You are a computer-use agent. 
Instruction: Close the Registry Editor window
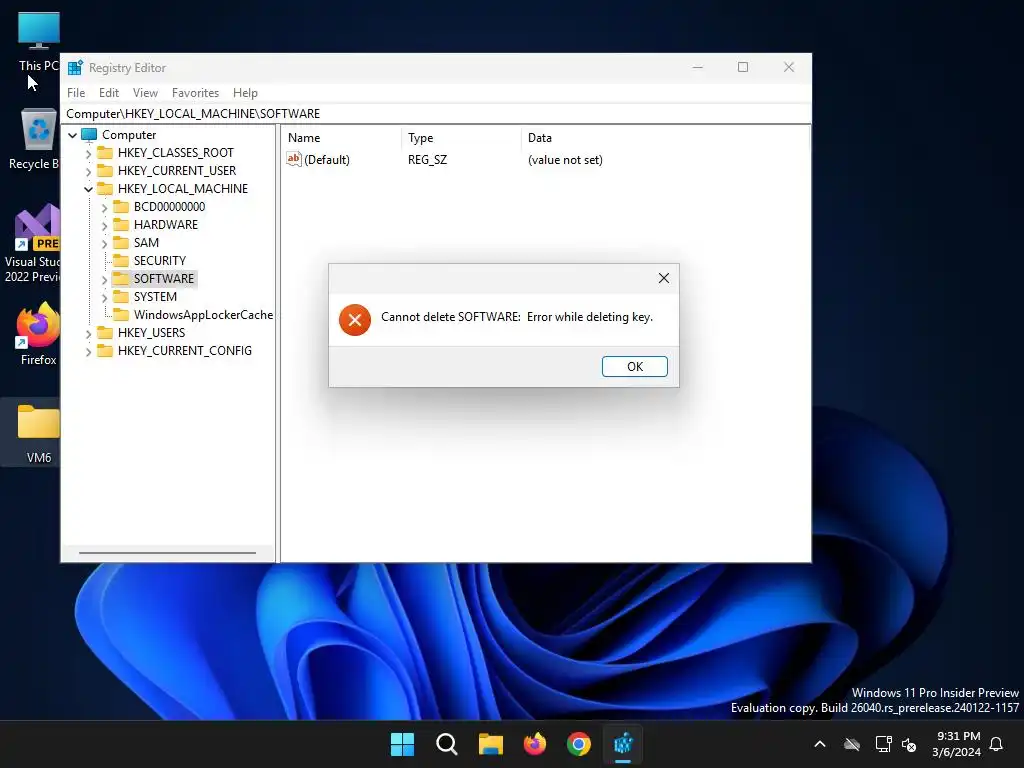point(789,67)
